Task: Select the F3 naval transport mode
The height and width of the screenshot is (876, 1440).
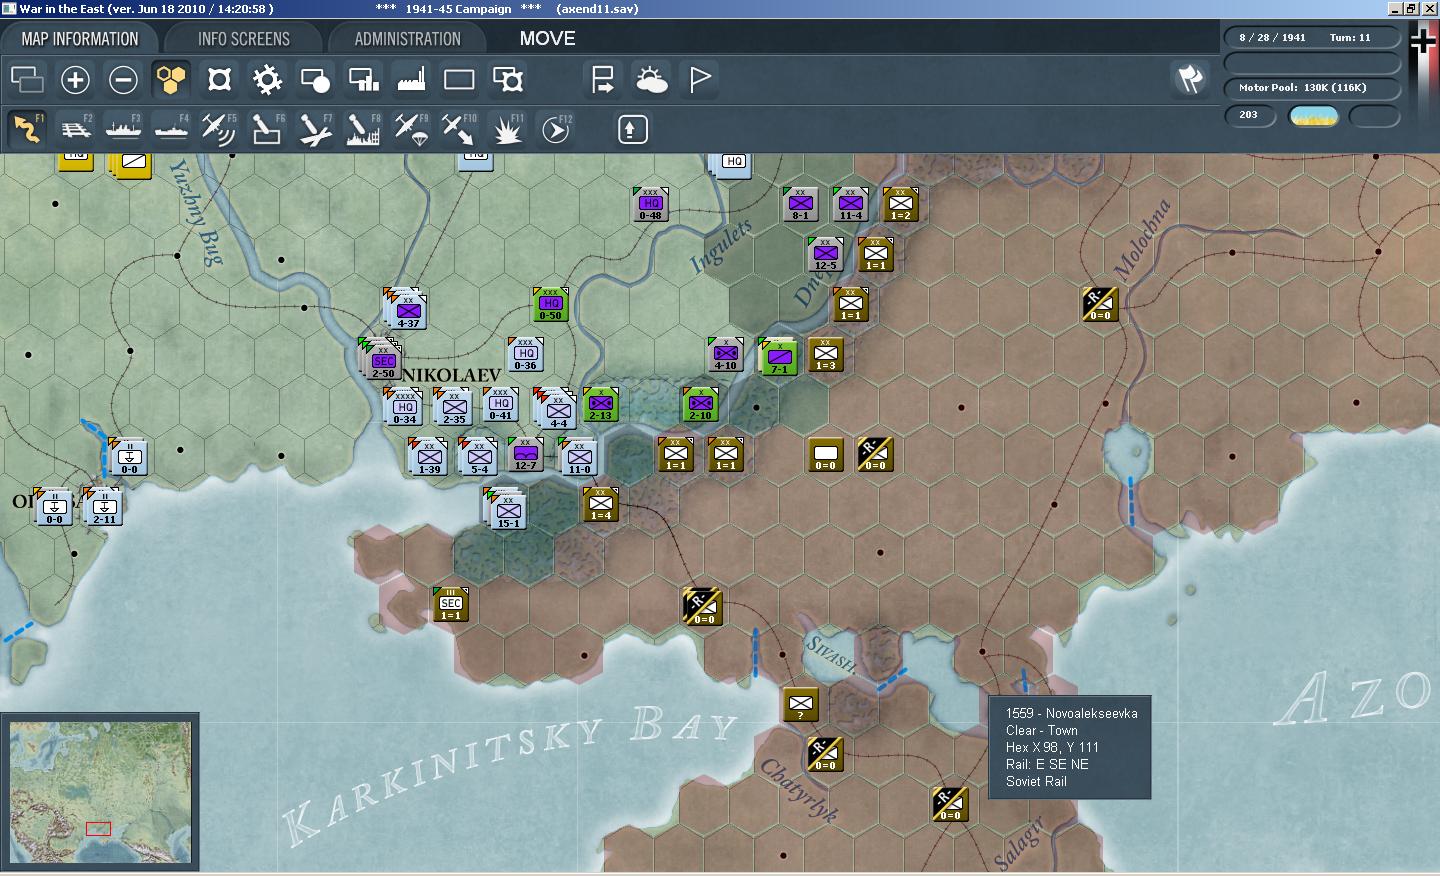Action: (x=123, y=128)
